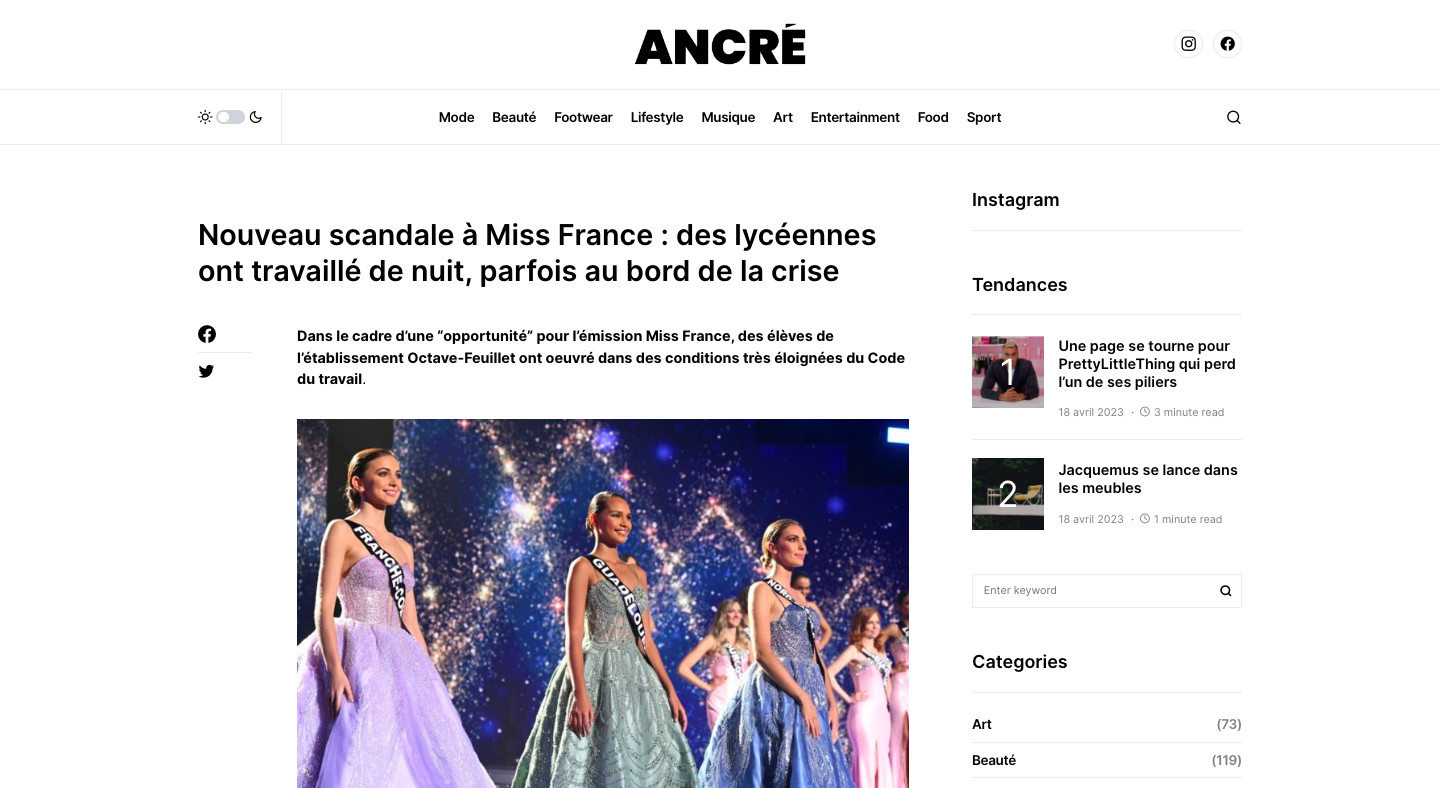Open the Beauté menu item
The height and width of the screenshot is (788, 1440).
pyautogui.click(x=514, y=117)
